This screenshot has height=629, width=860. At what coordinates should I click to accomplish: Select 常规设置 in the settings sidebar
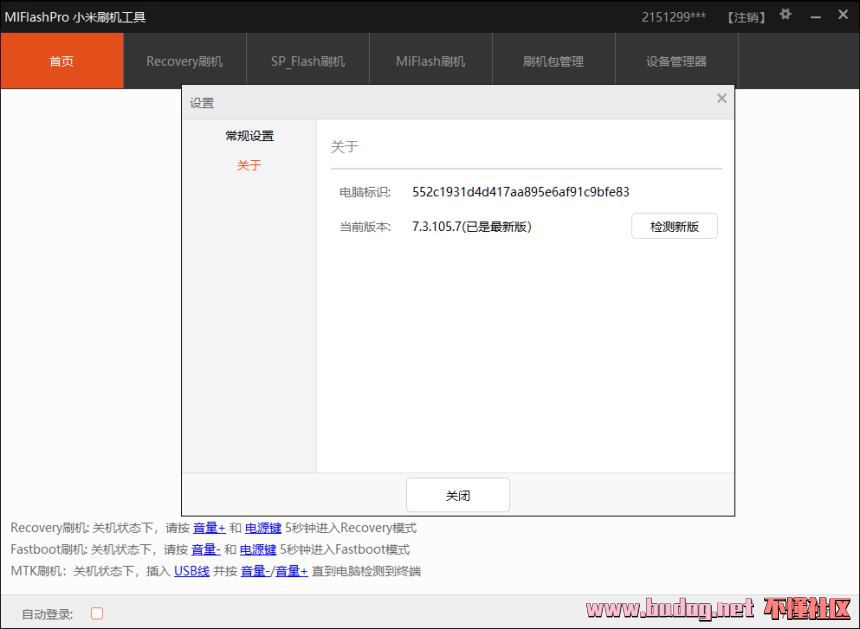[x=249, y=136]
